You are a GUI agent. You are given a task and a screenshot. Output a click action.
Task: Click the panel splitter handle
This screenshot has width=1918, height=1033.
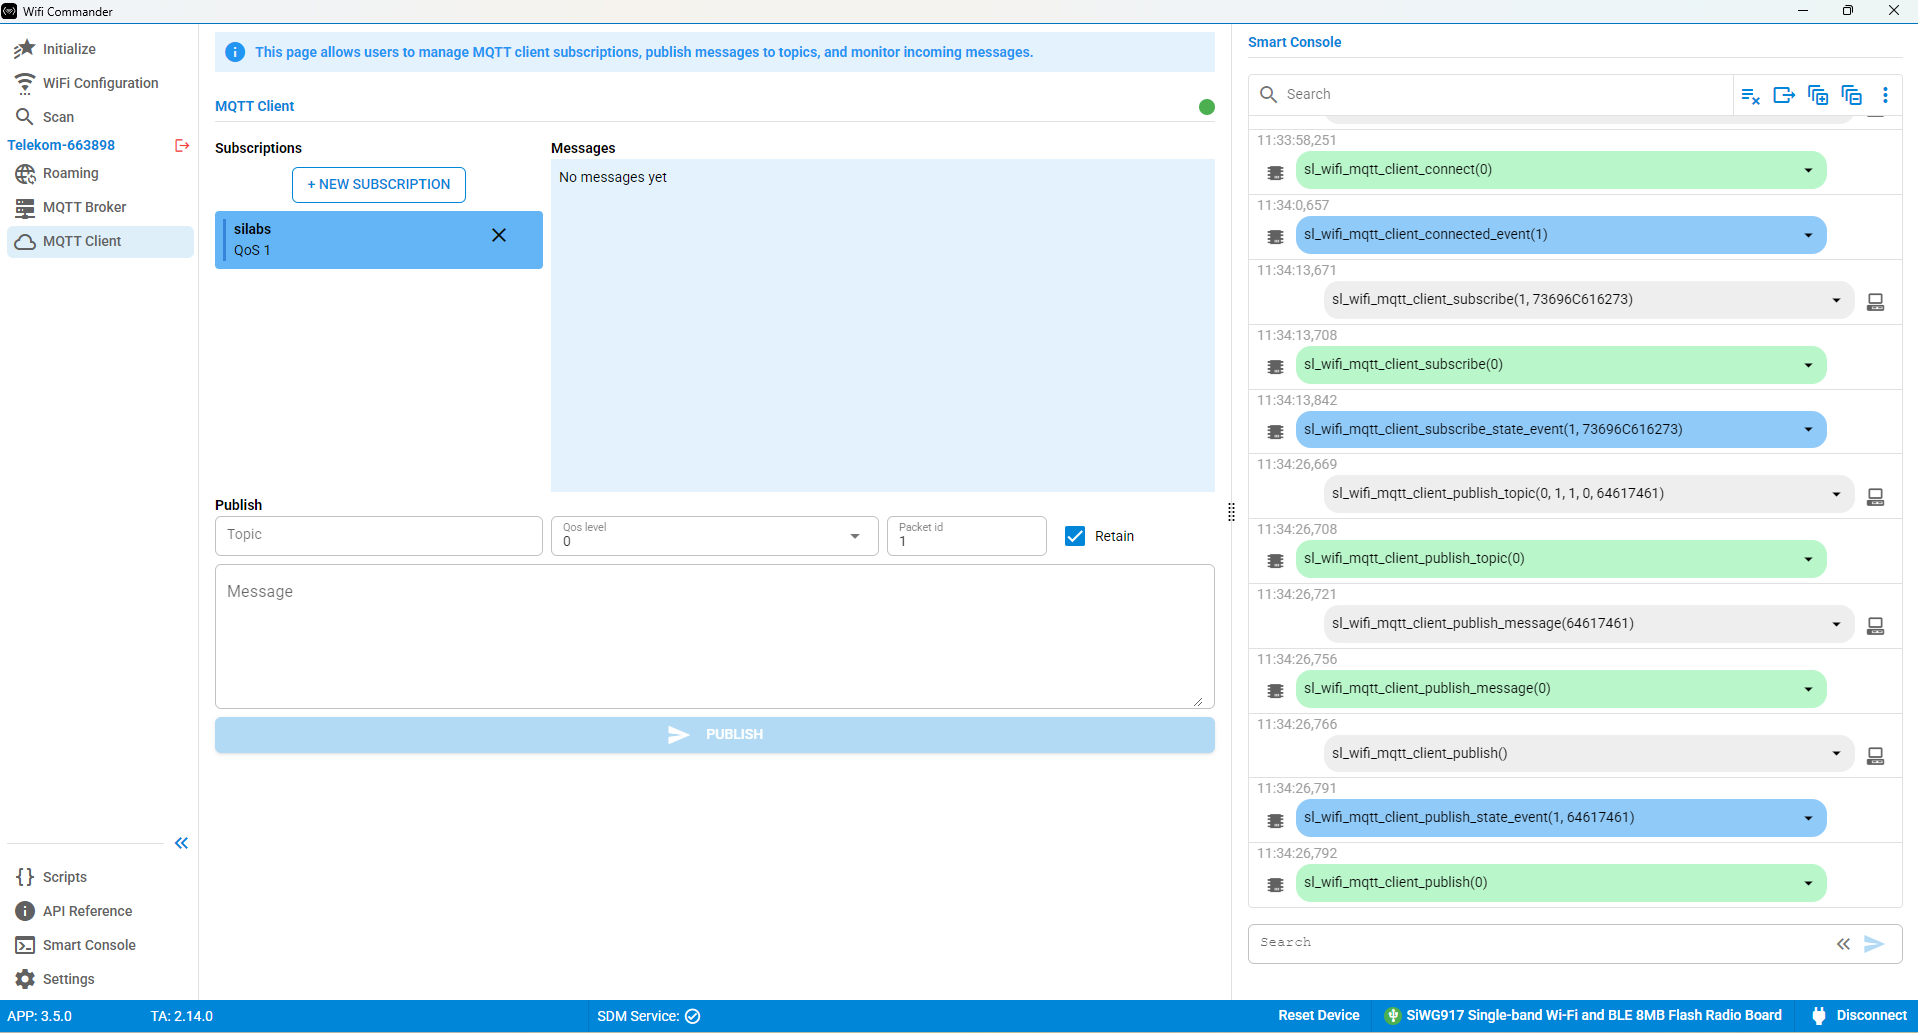click(x=1231, y=512)
